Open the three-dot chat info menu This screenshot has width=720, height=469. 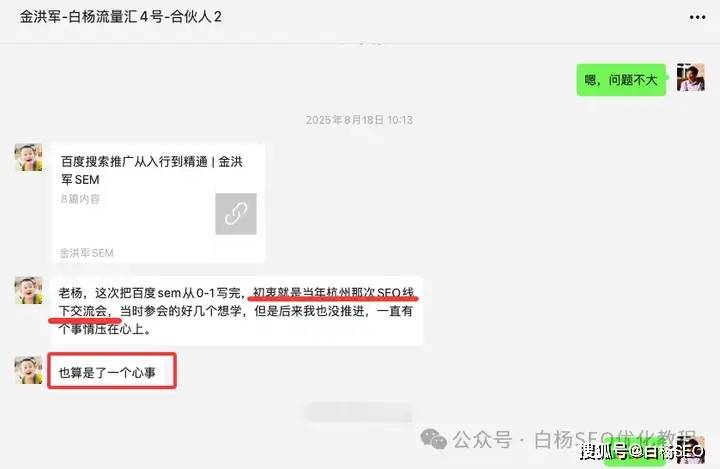coord(697,17)
